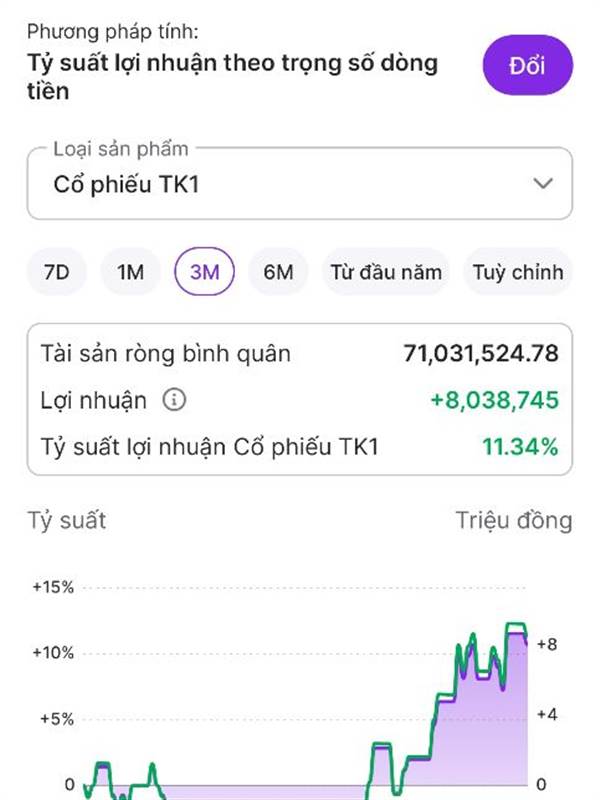Choose the 6M time range
The width and height of the screenshot is (600, 800).
click(x=278, y=272)
